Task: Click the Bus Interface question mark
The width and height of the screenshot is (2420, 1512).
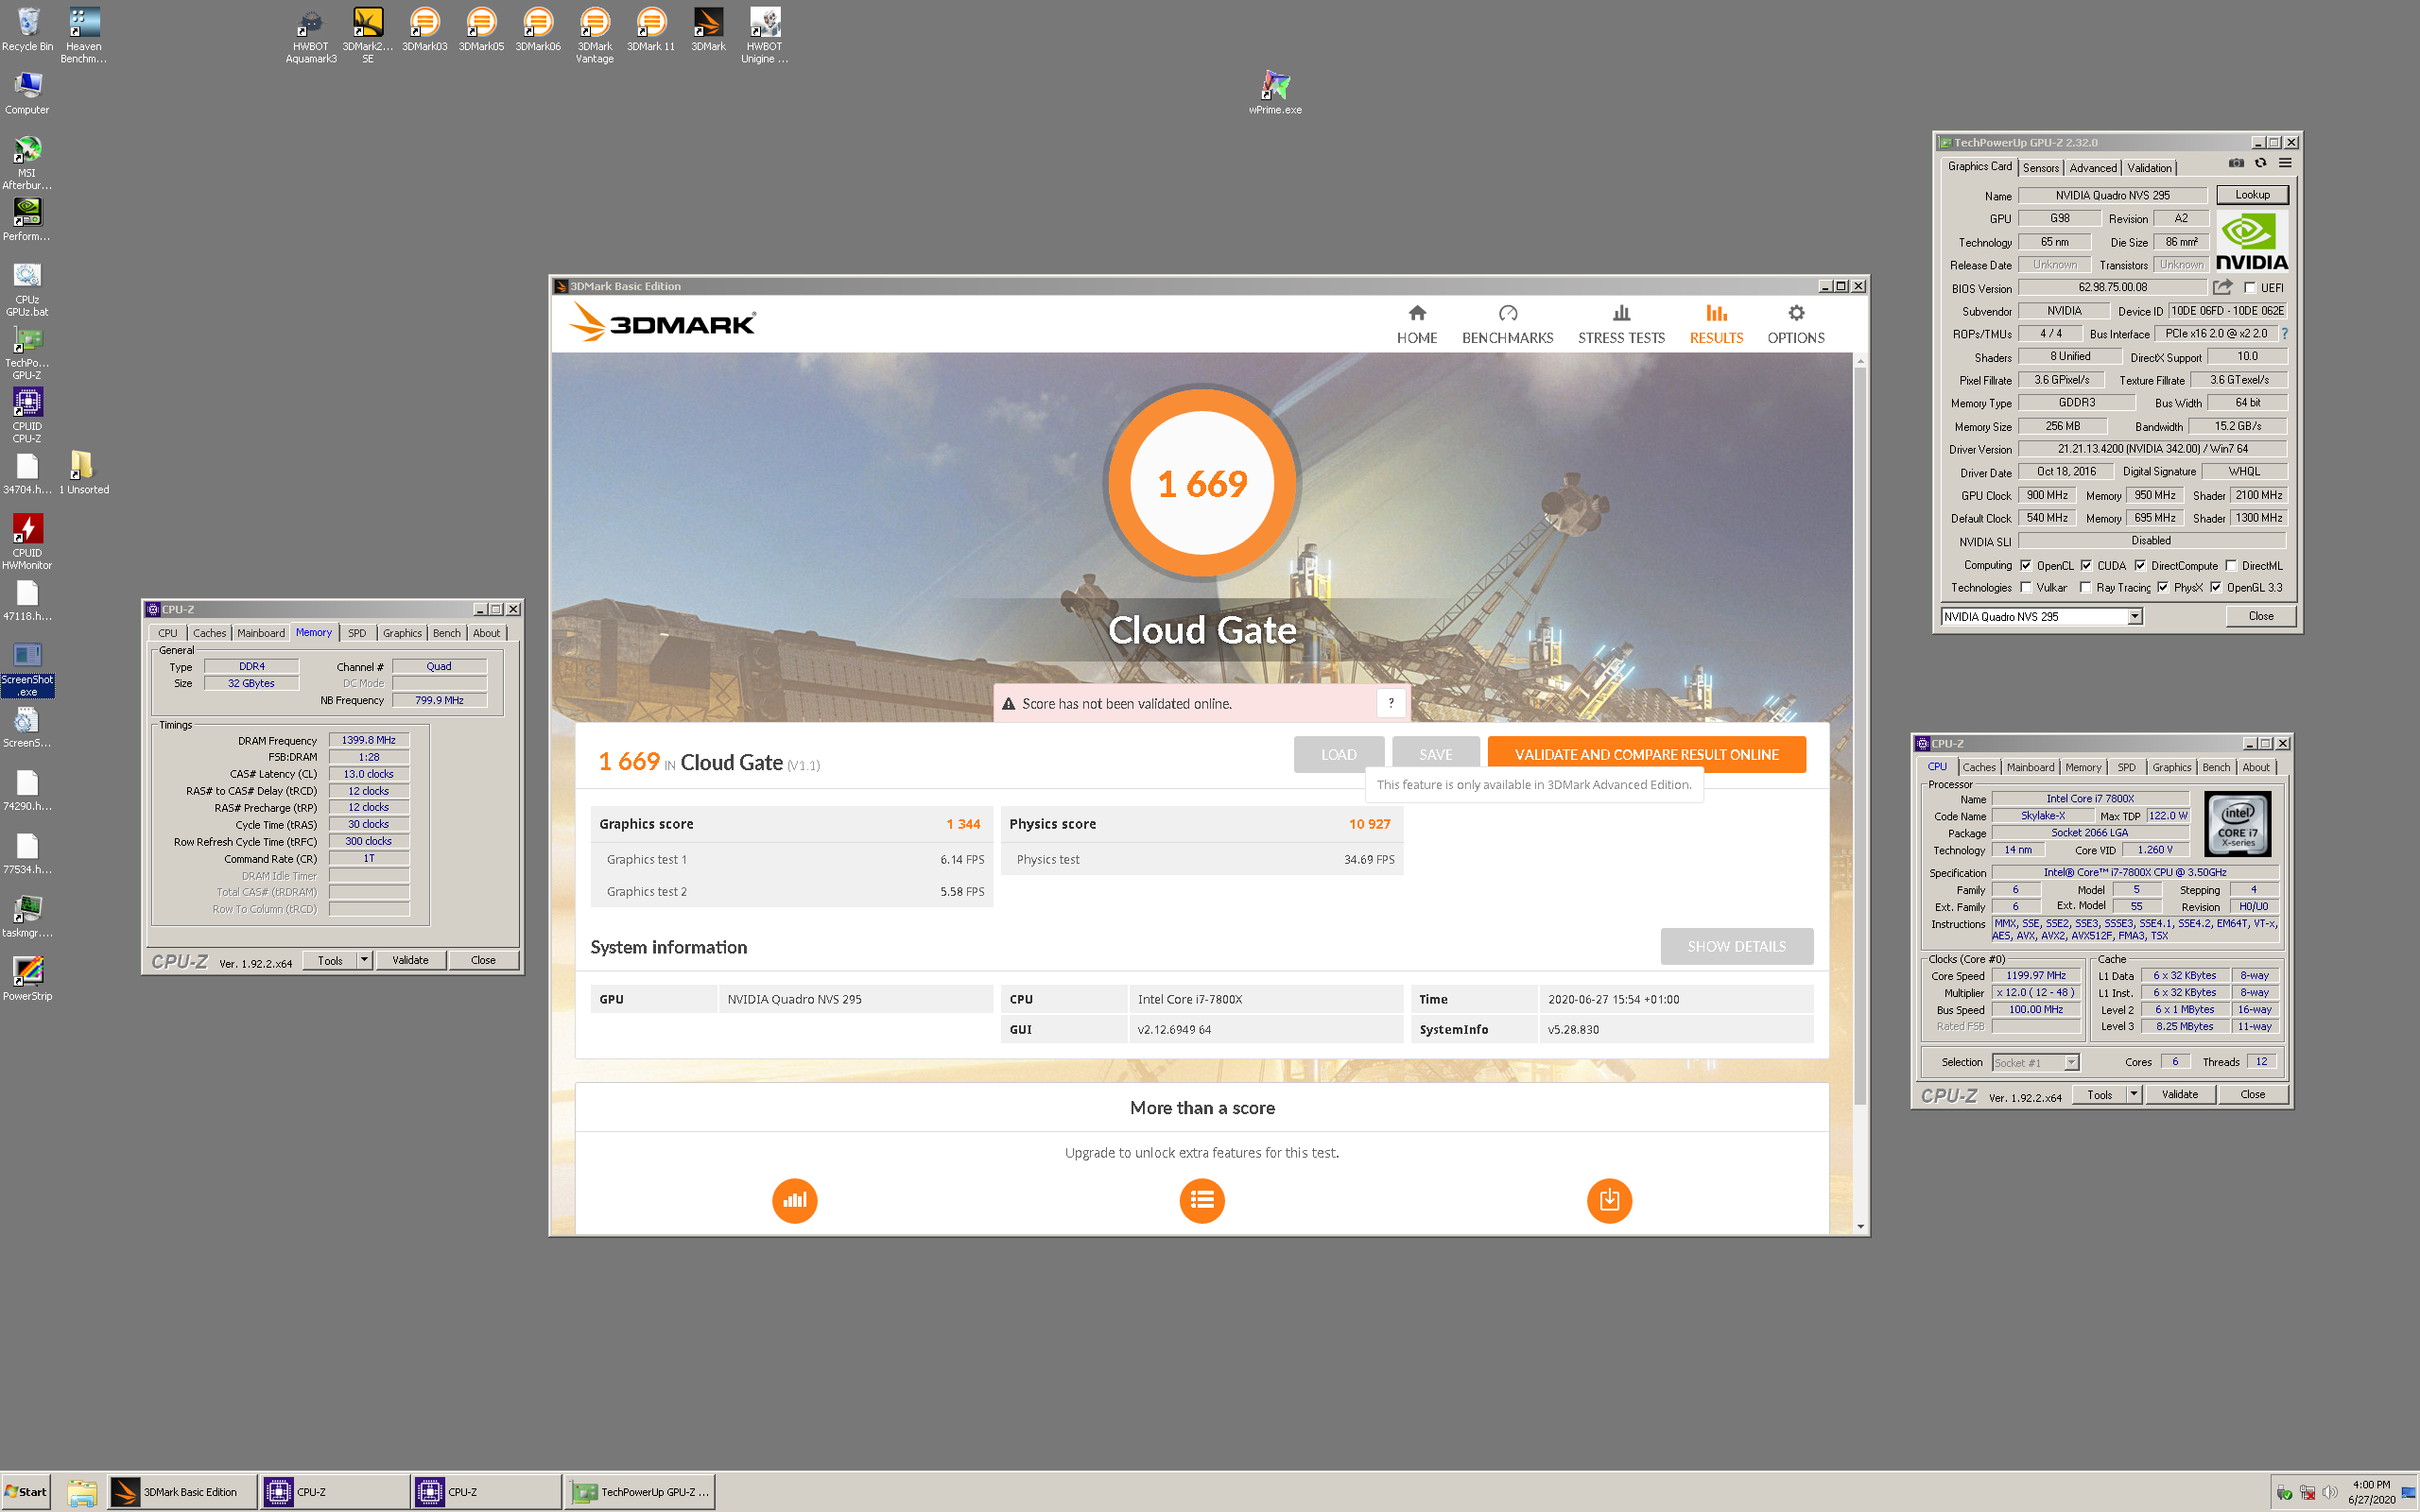Action: coord(2284,334)
